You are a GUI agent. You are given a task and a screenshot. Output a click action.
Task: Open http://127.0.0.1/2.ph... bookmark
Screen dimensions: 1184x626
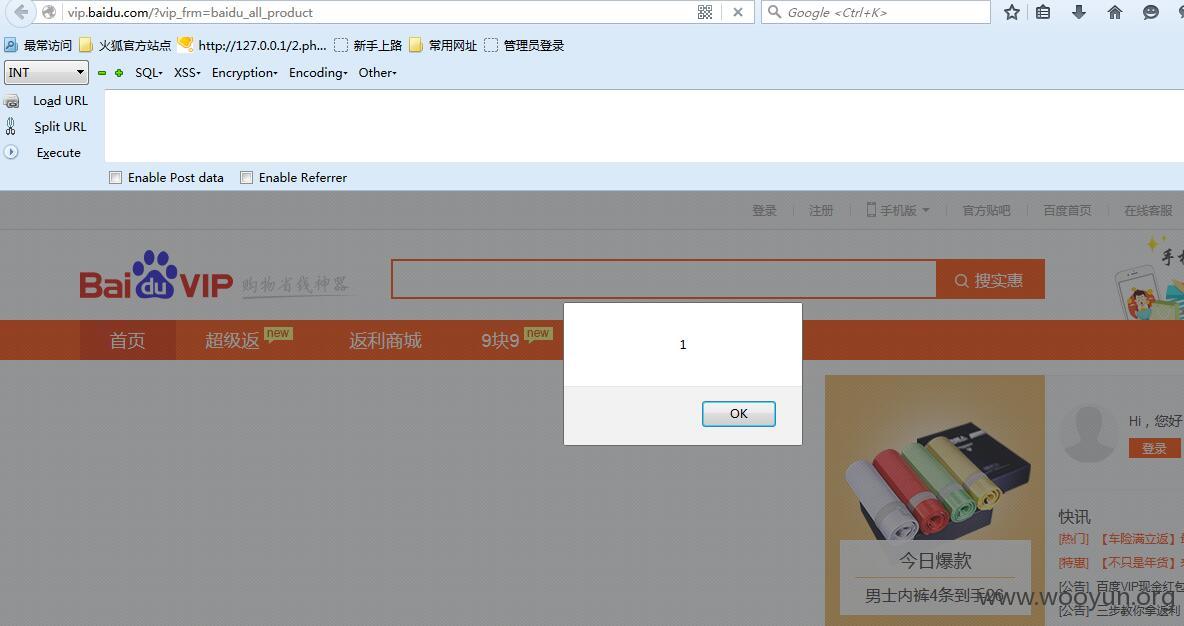pos(252,45)
